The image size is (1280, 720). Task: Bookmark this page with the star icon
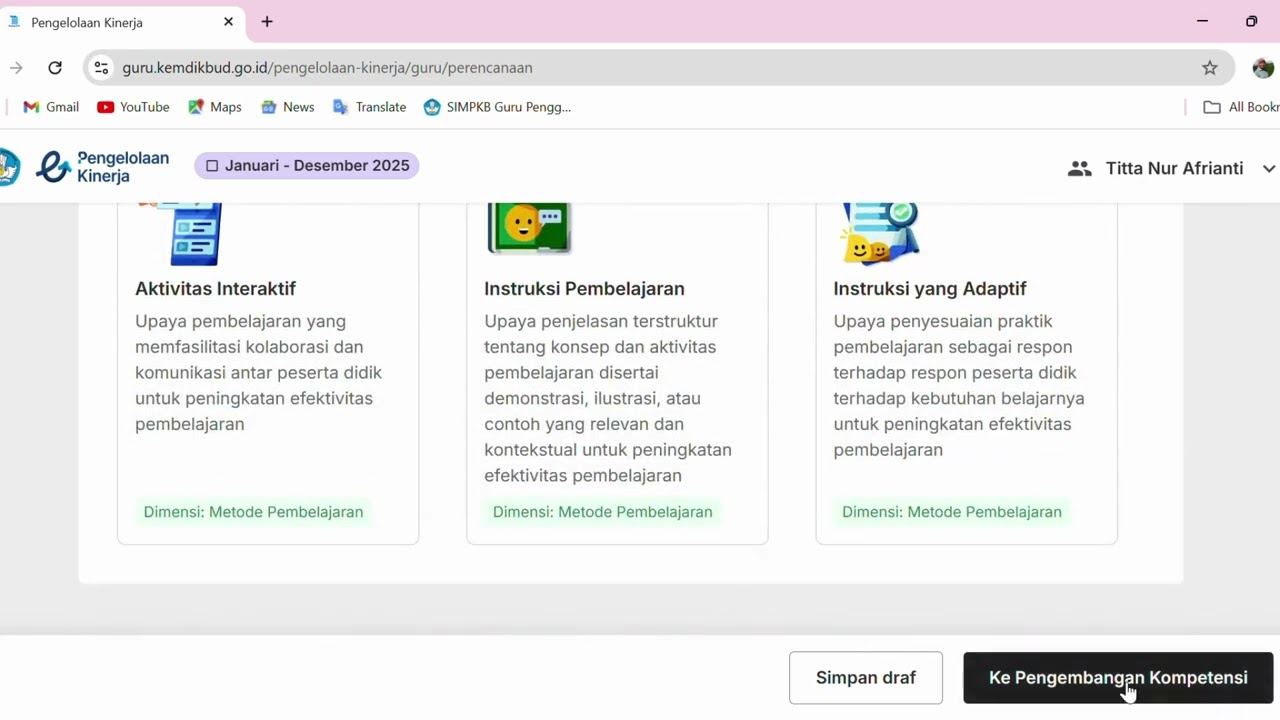point(1210,68)
